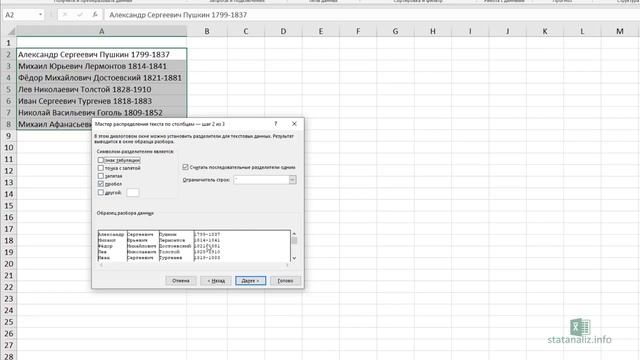Click the 'Далее >' button
640x360 pixels.
point(250,280)
